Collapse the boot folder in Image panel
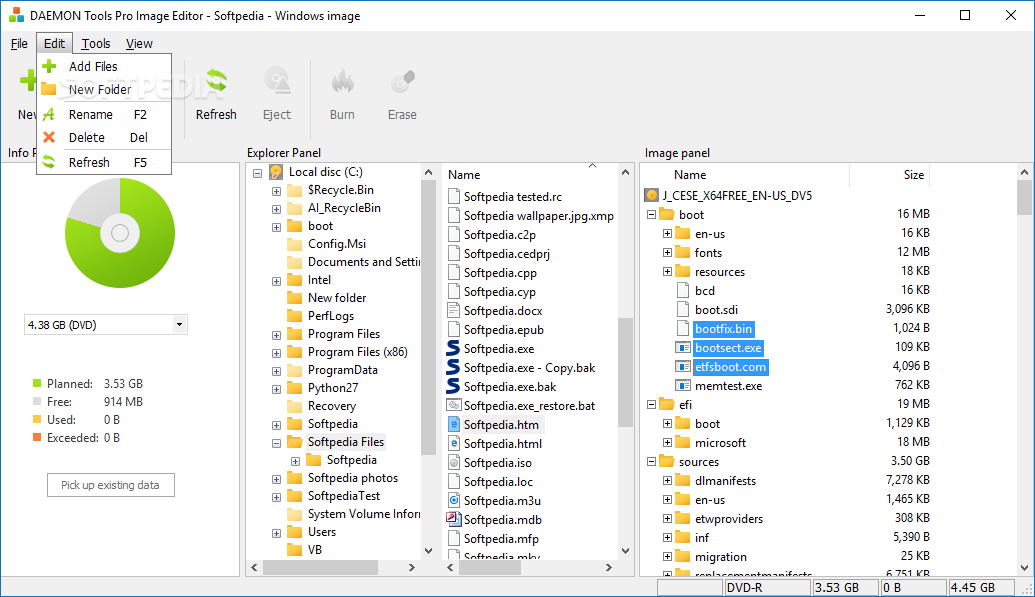The height and width of the screenshot is (597, 1035). 651,215
